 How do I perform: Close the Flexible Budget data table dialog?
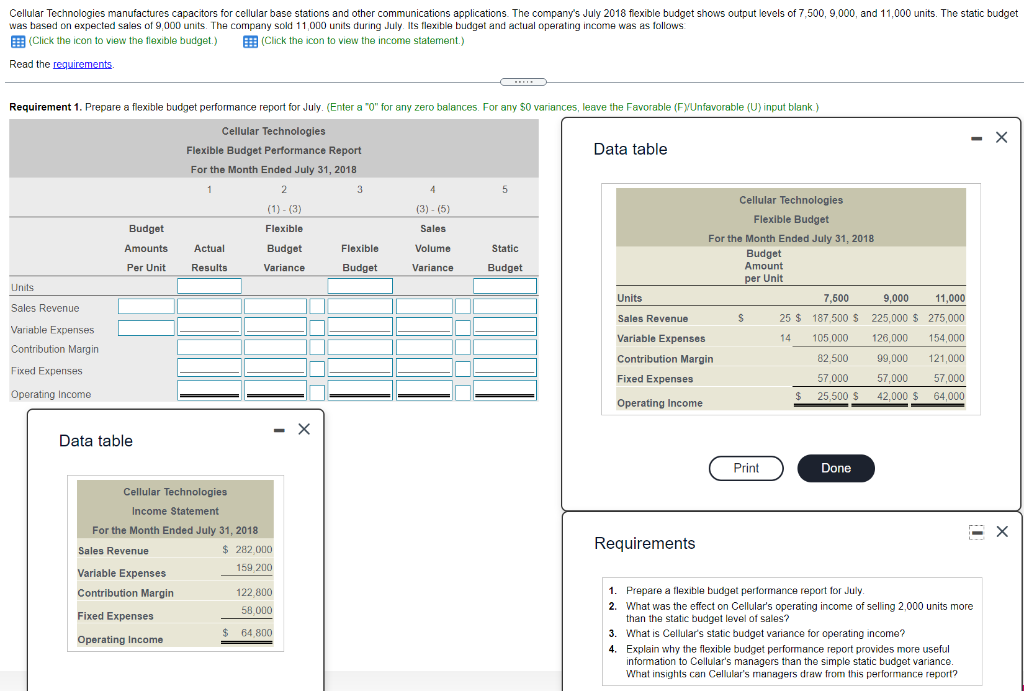pos(1001,137)
